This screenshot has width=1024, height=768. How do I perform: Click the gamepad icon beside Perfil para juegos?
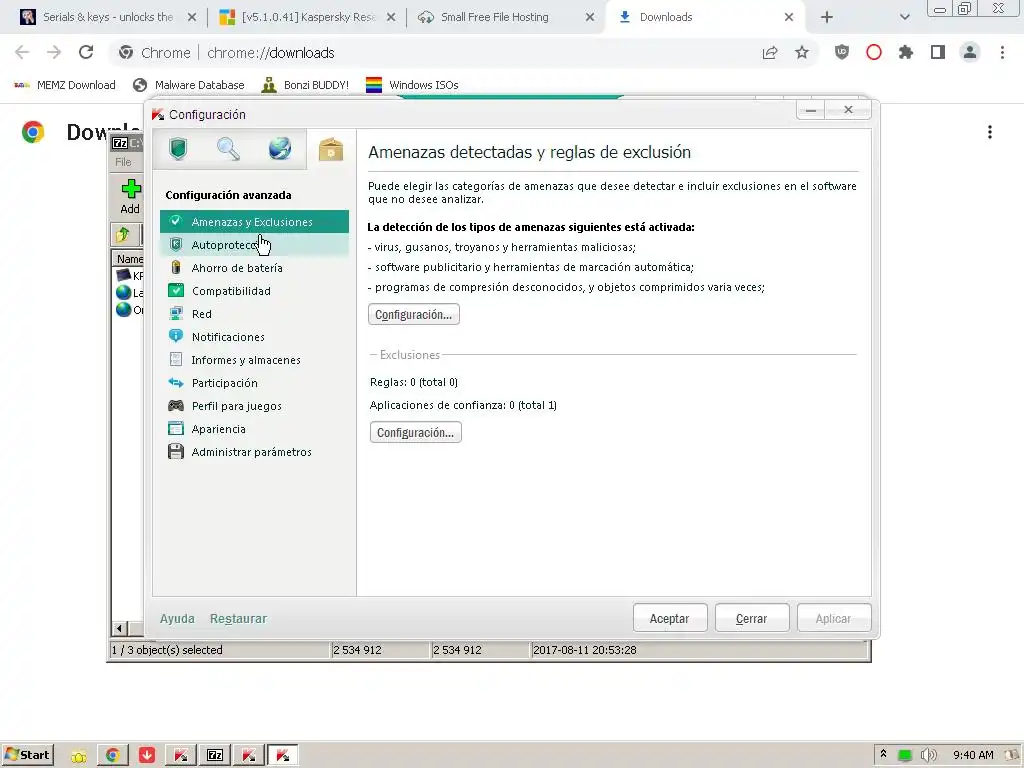pos(176,406)
